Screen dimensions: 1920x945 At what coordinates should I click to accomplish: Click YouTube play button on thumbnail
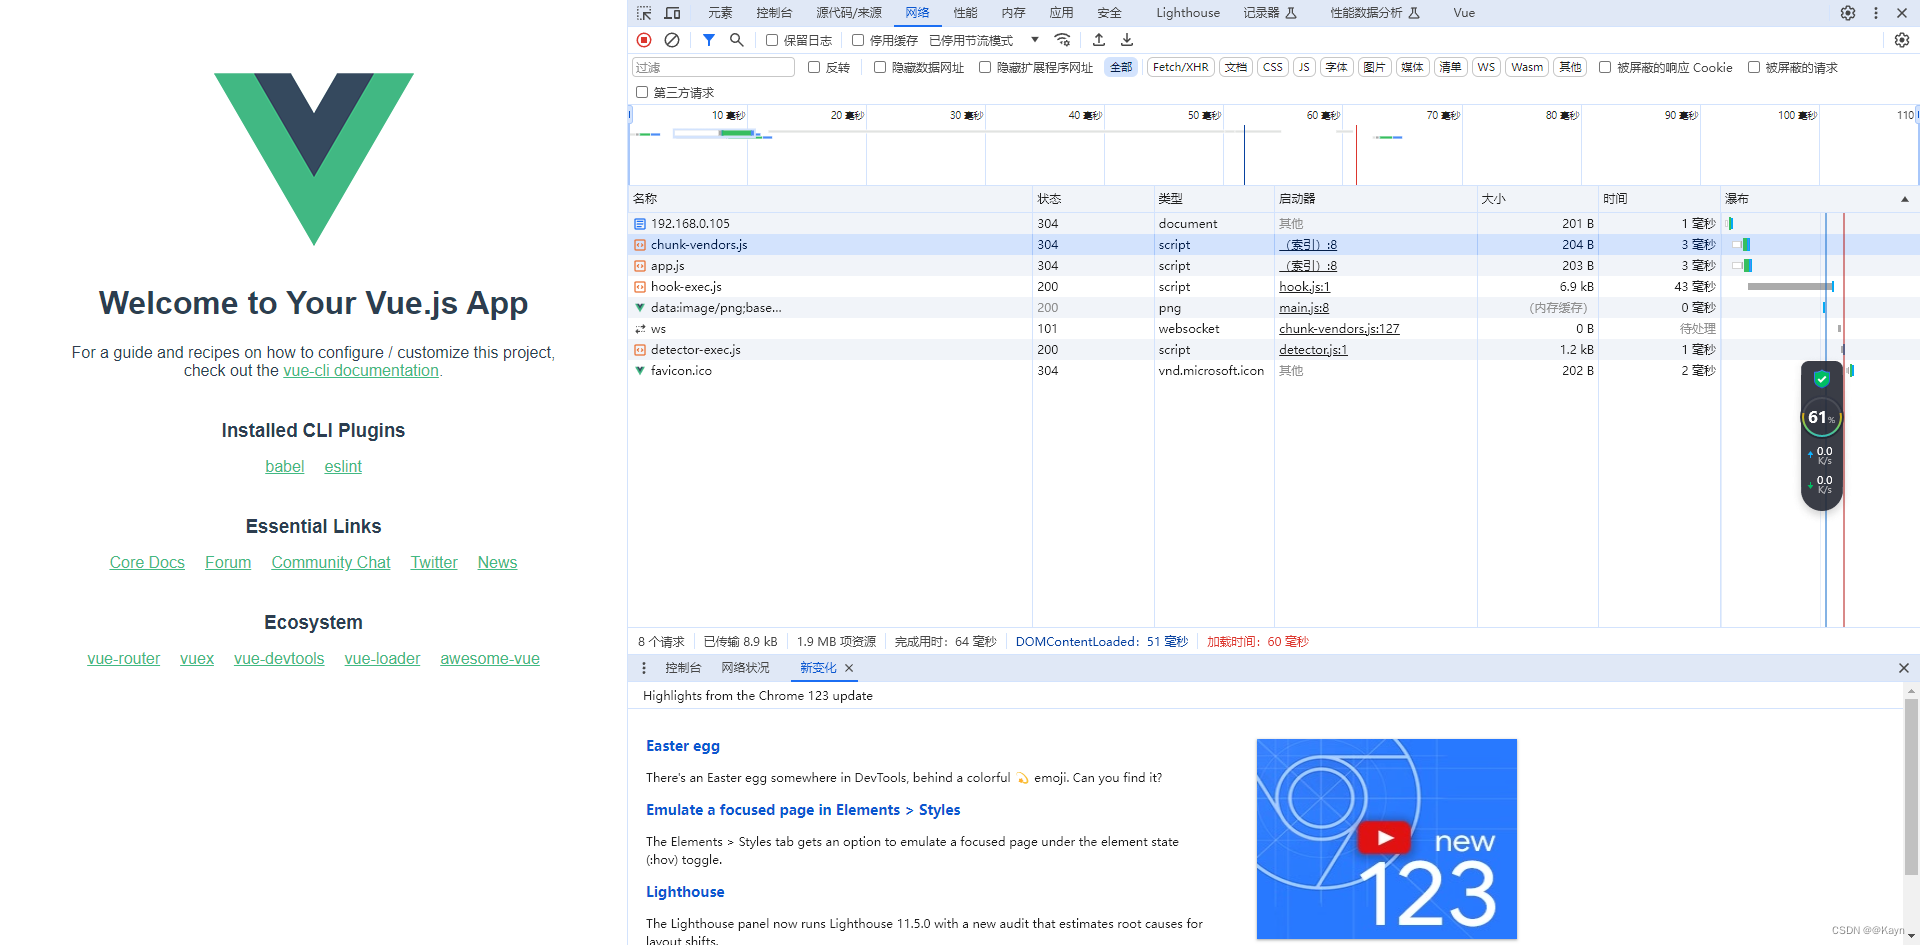tap(1385, 838)
